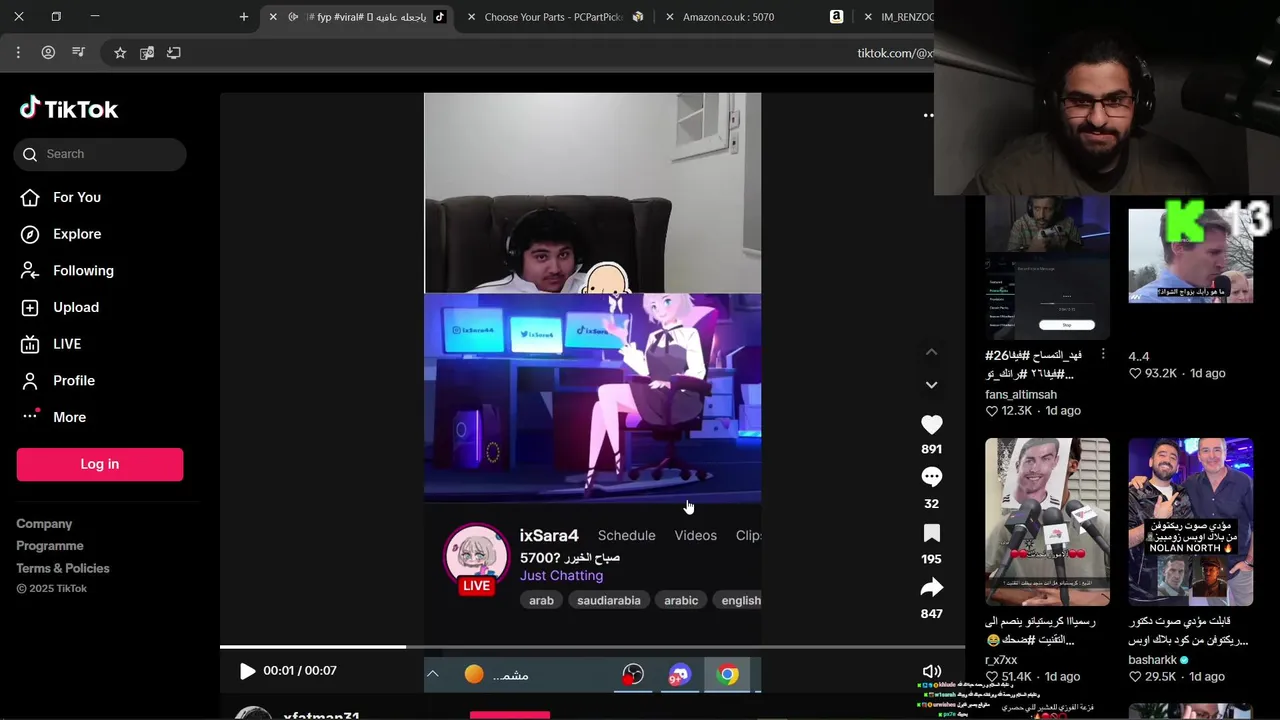The image size is (1280, 720).
Task: Click the PCPartPicker favicon in tab bar
Action: pyautogui.click(x=638, y=17)
